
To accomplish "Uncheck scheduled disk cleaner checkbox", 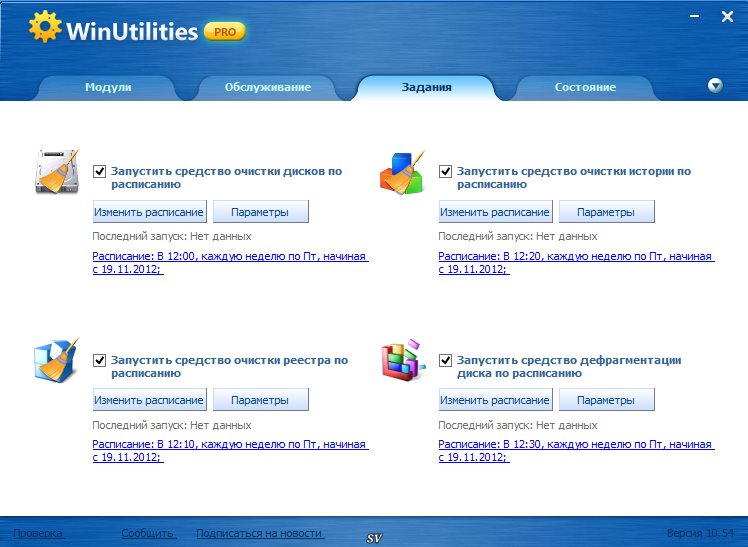I will (99, 171).
